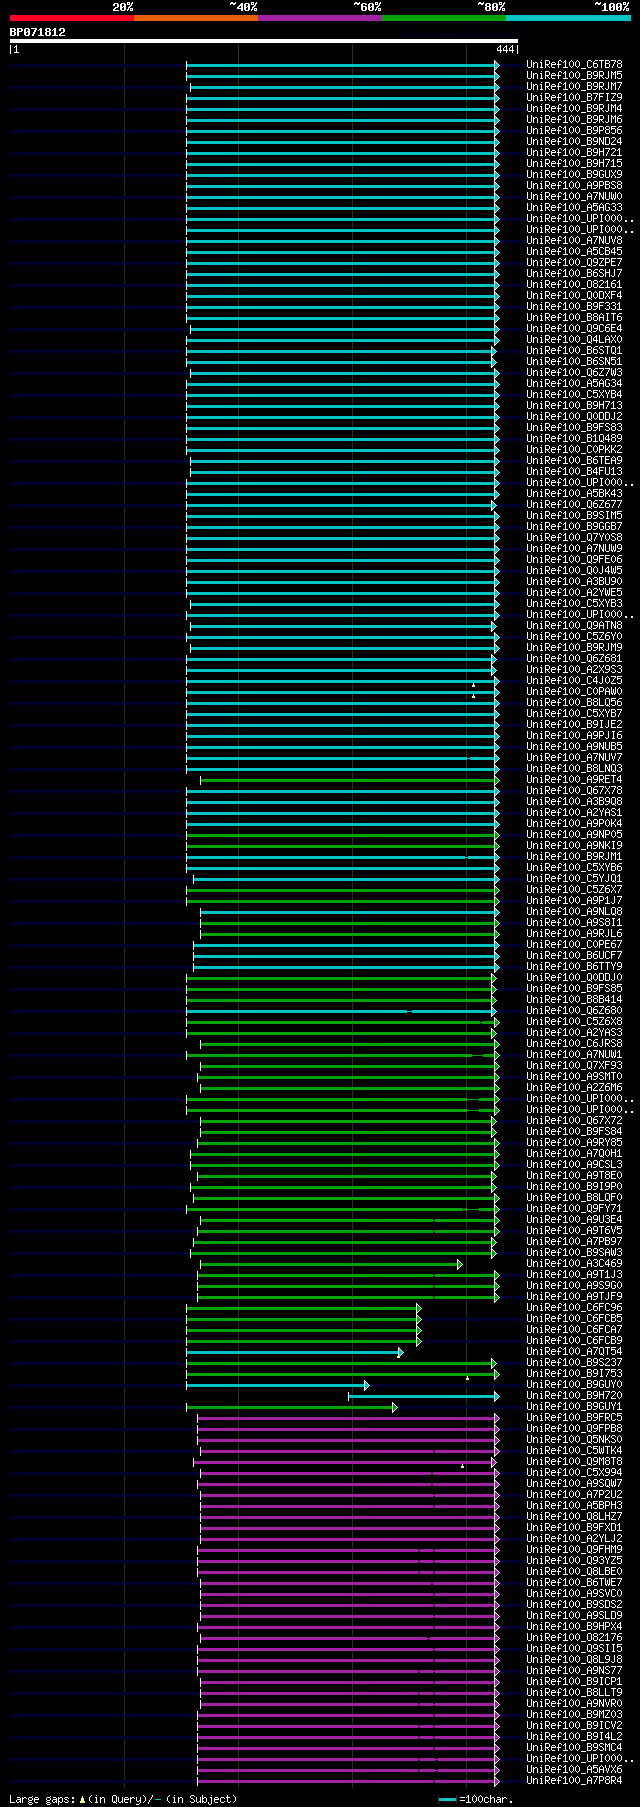The image size is (640, 1807).
Task: Select hit UniRef100_C4J0Z5
Action: point(574,681)
